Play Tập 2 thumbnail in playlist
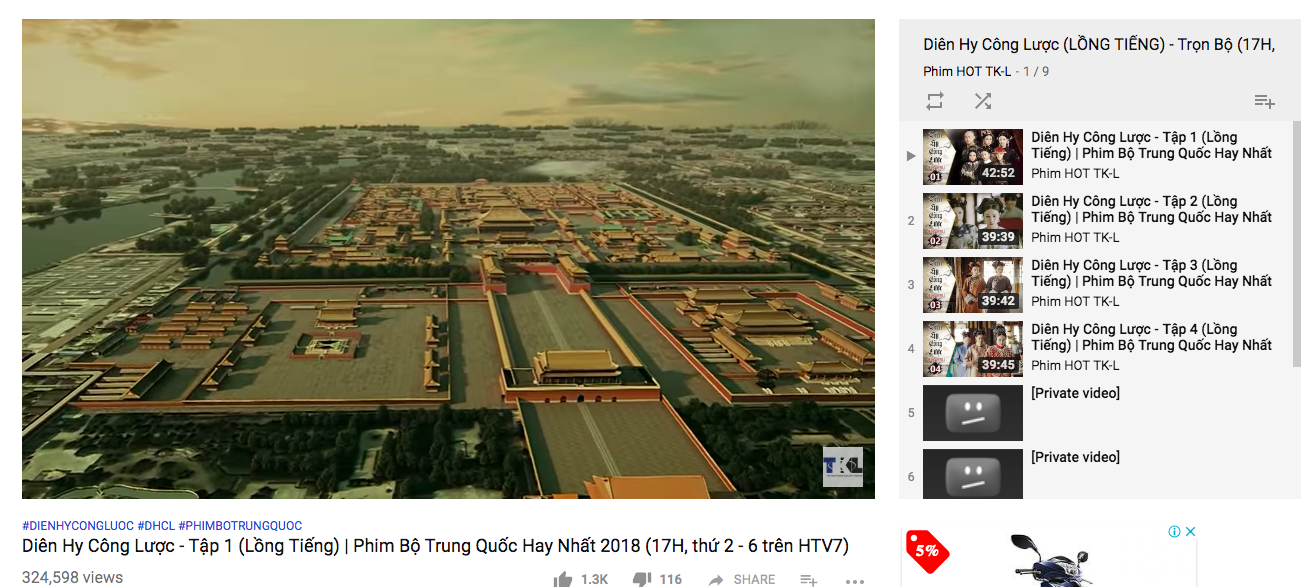This screenshot has width=1303, height=587. pyautogui.click(x=972, y=221)
